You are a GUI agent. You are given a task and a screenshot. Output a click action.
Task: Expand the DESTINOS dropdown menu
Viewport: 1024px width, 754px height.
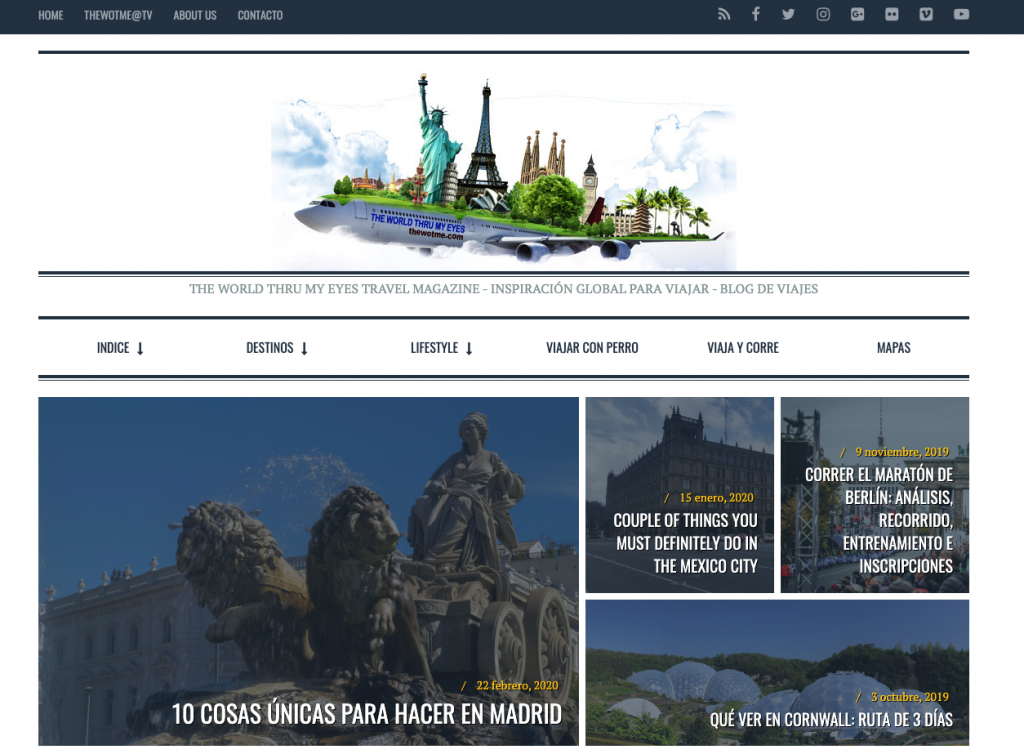277,348
